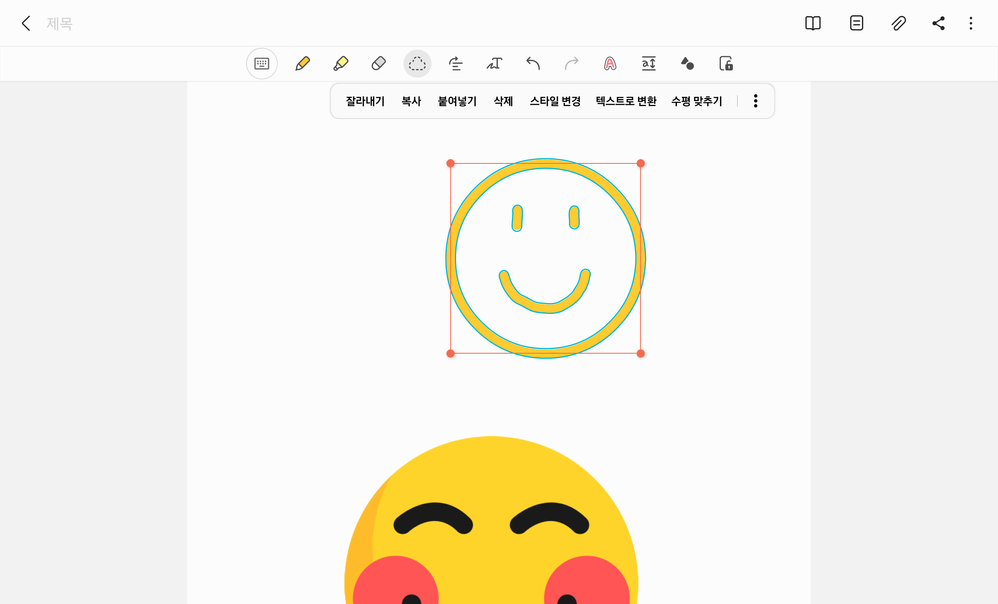Click the handwriting to text icon
The image size is (998, 604).
click(x=495, y=64)
